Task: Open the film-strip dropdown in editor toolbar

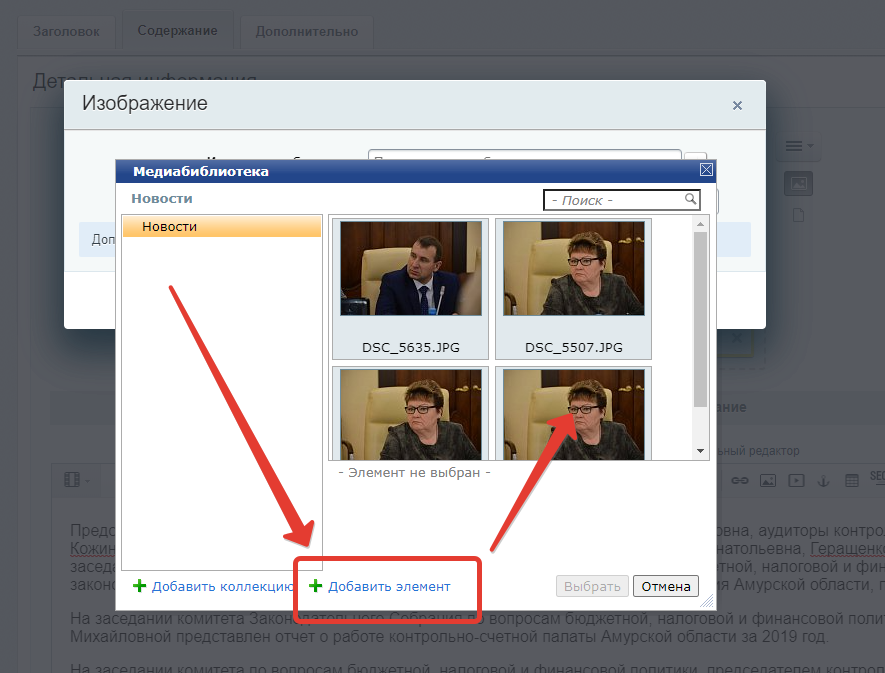Action: coord(75,480)
